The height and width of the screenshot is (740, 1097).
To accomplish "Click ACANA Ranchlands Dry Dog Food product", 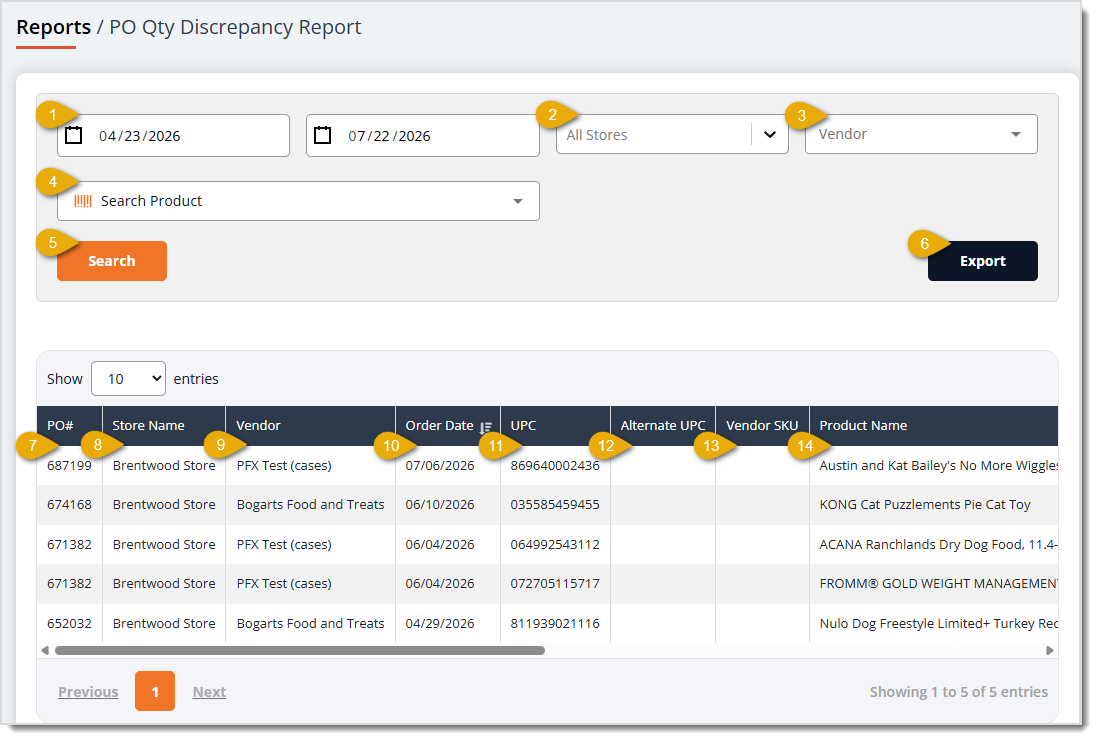I will [938, 545].
